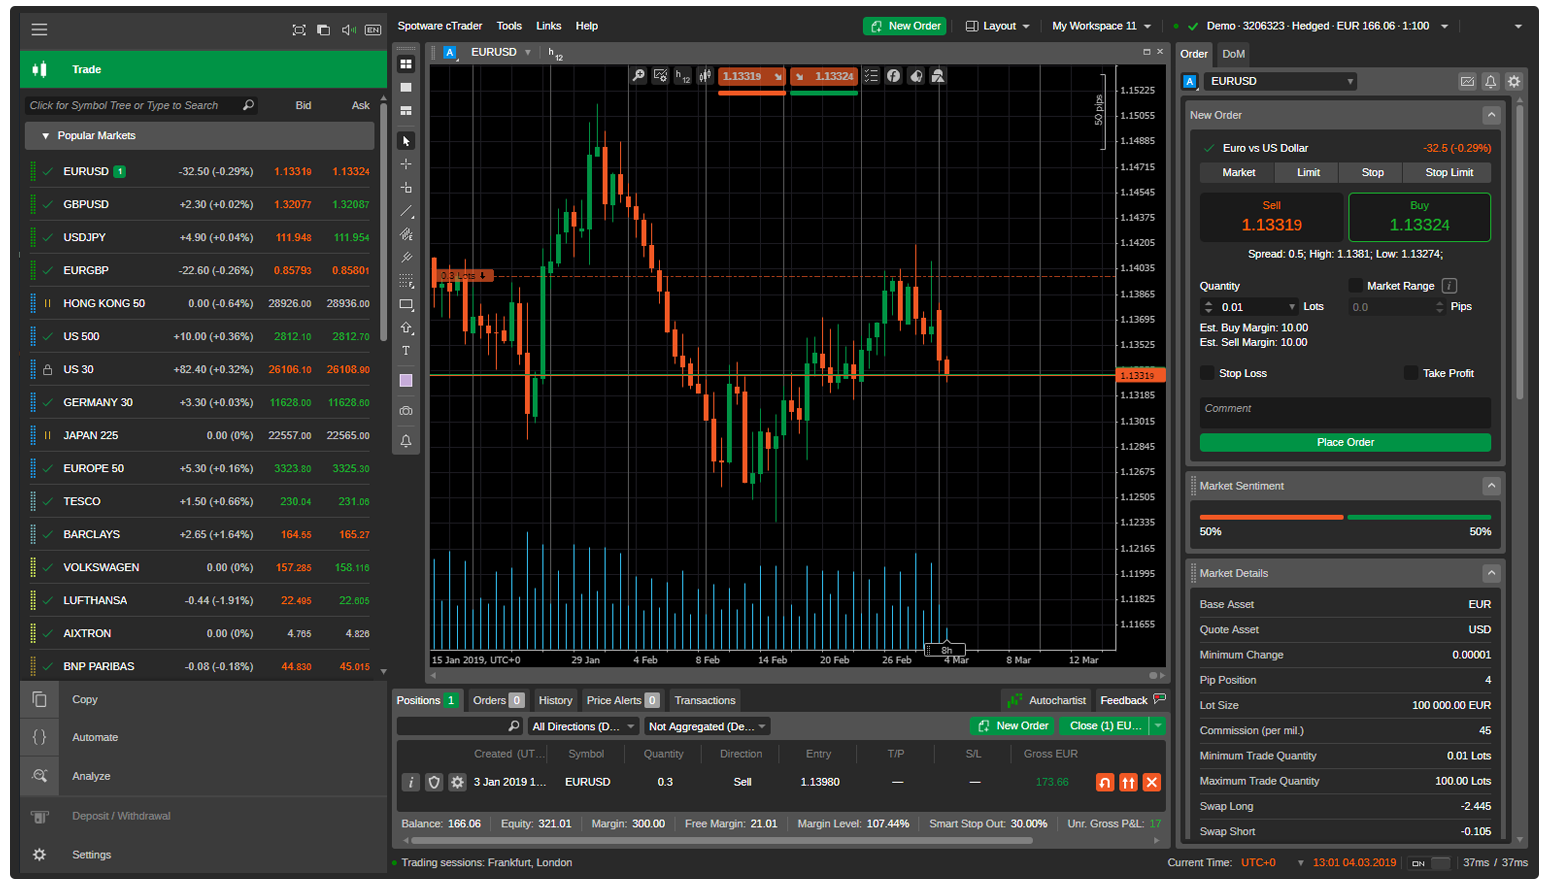Click the position info icon for EURUSD

point(410,782)
